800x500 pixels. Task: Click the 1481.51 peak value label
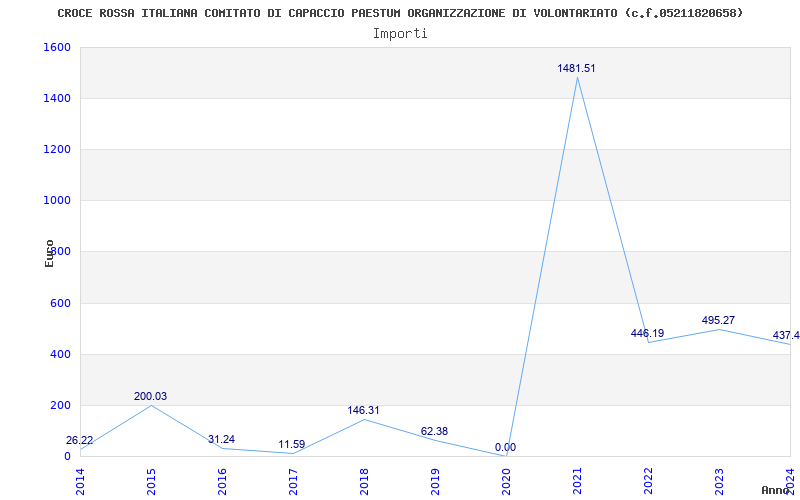pyautogui.click(x=576, y=68)
